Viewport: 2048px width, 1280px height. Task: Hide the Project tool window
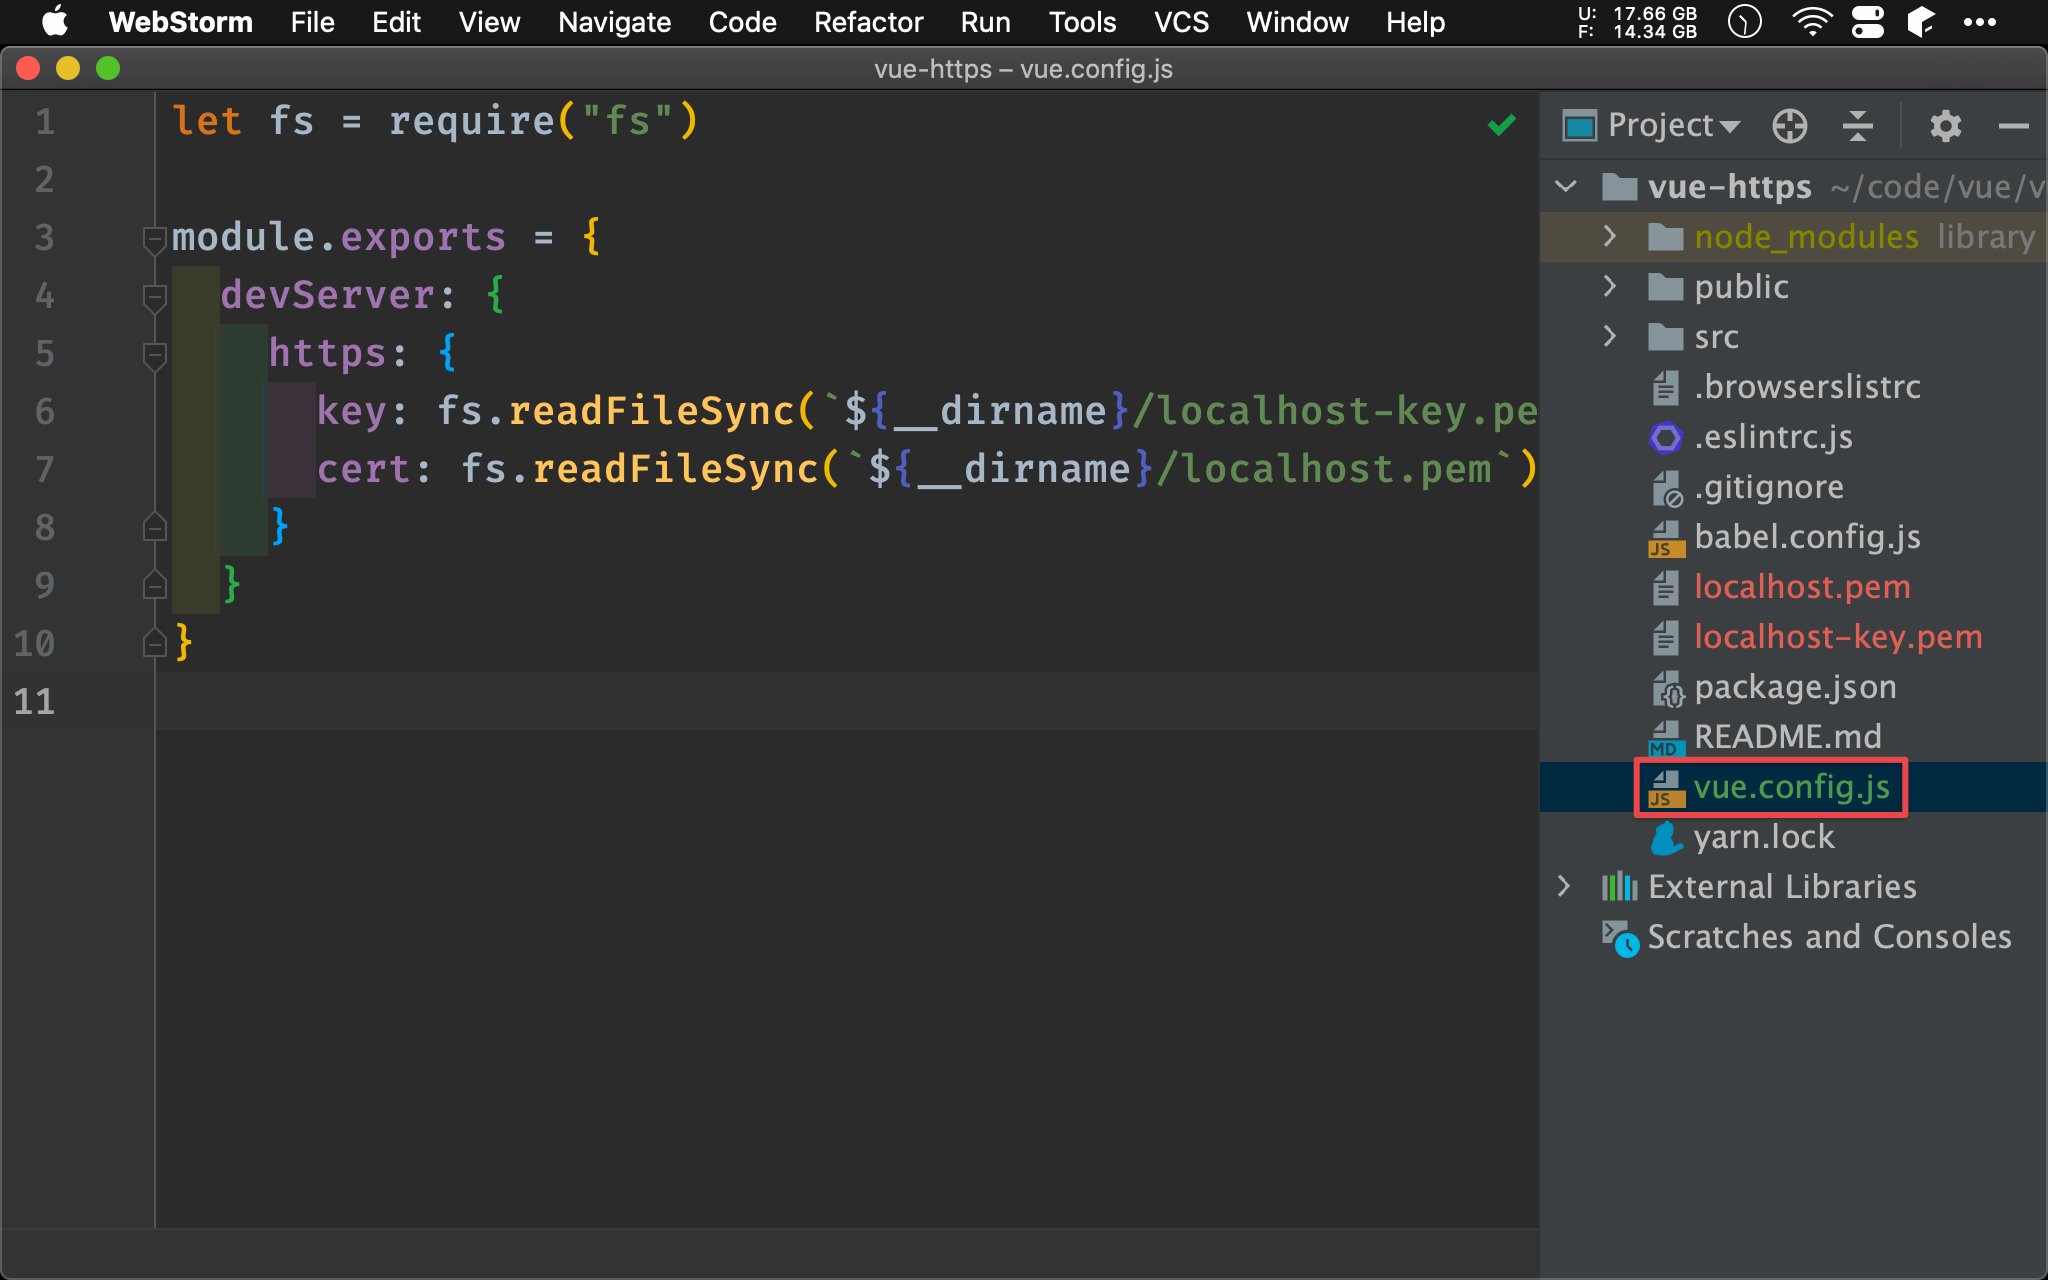2013,126
